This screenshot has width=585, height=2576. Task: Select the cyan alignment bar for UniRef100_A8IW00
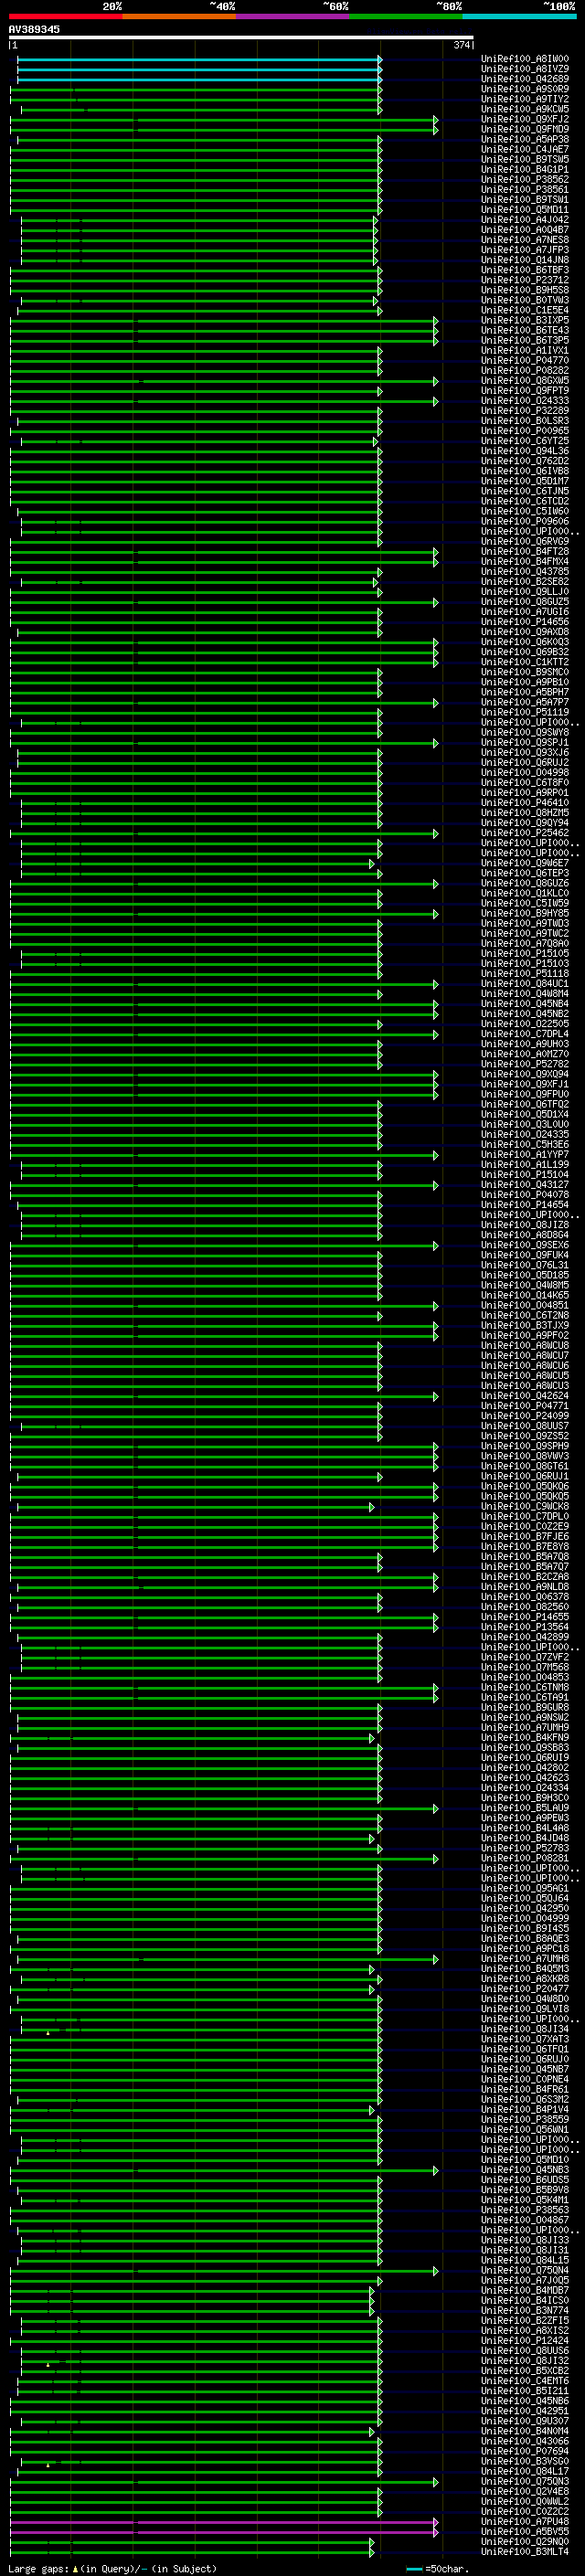point(199,59)
